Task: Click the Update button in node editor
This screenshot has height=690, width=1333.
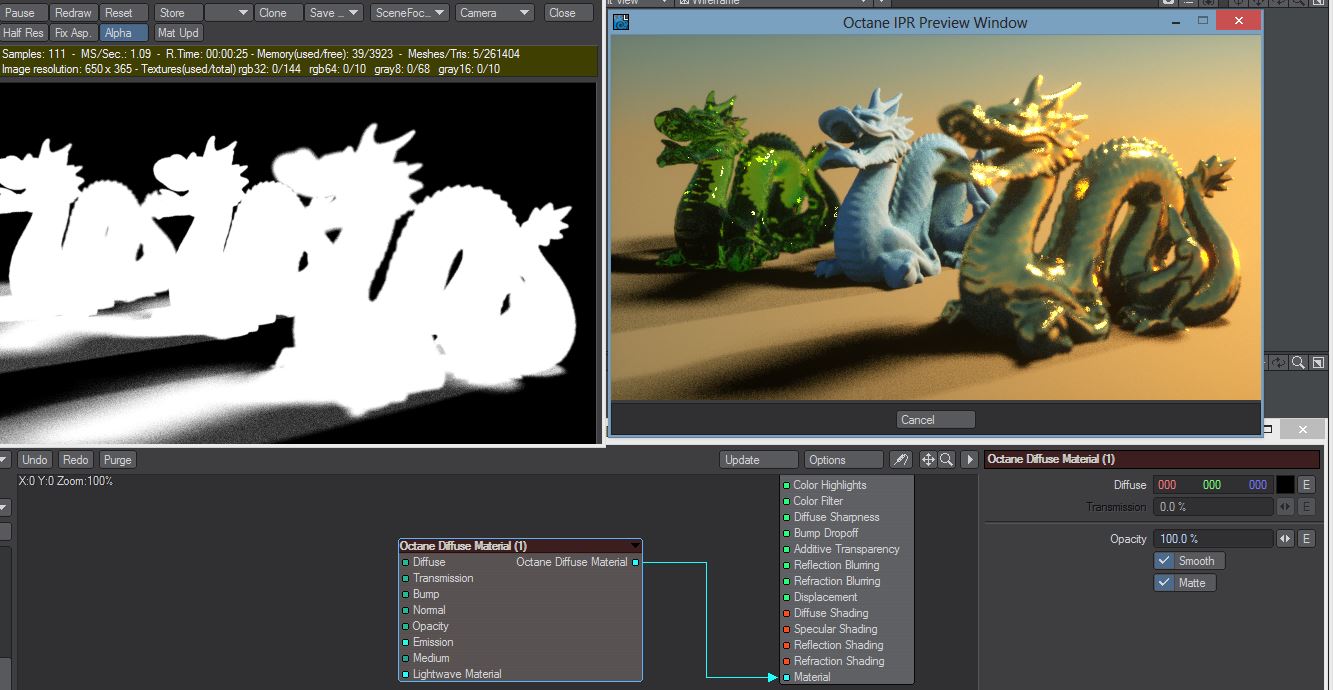Action: point(759,460)
